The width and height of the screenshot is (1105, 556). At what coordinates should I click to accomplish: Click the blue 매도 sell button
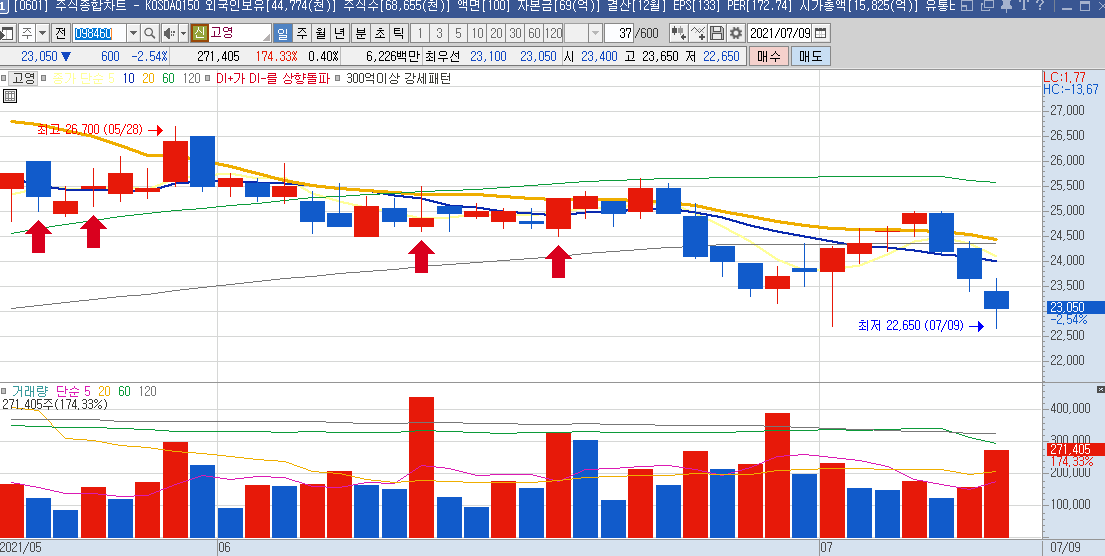pyautogui.click(x=810, y=56)
